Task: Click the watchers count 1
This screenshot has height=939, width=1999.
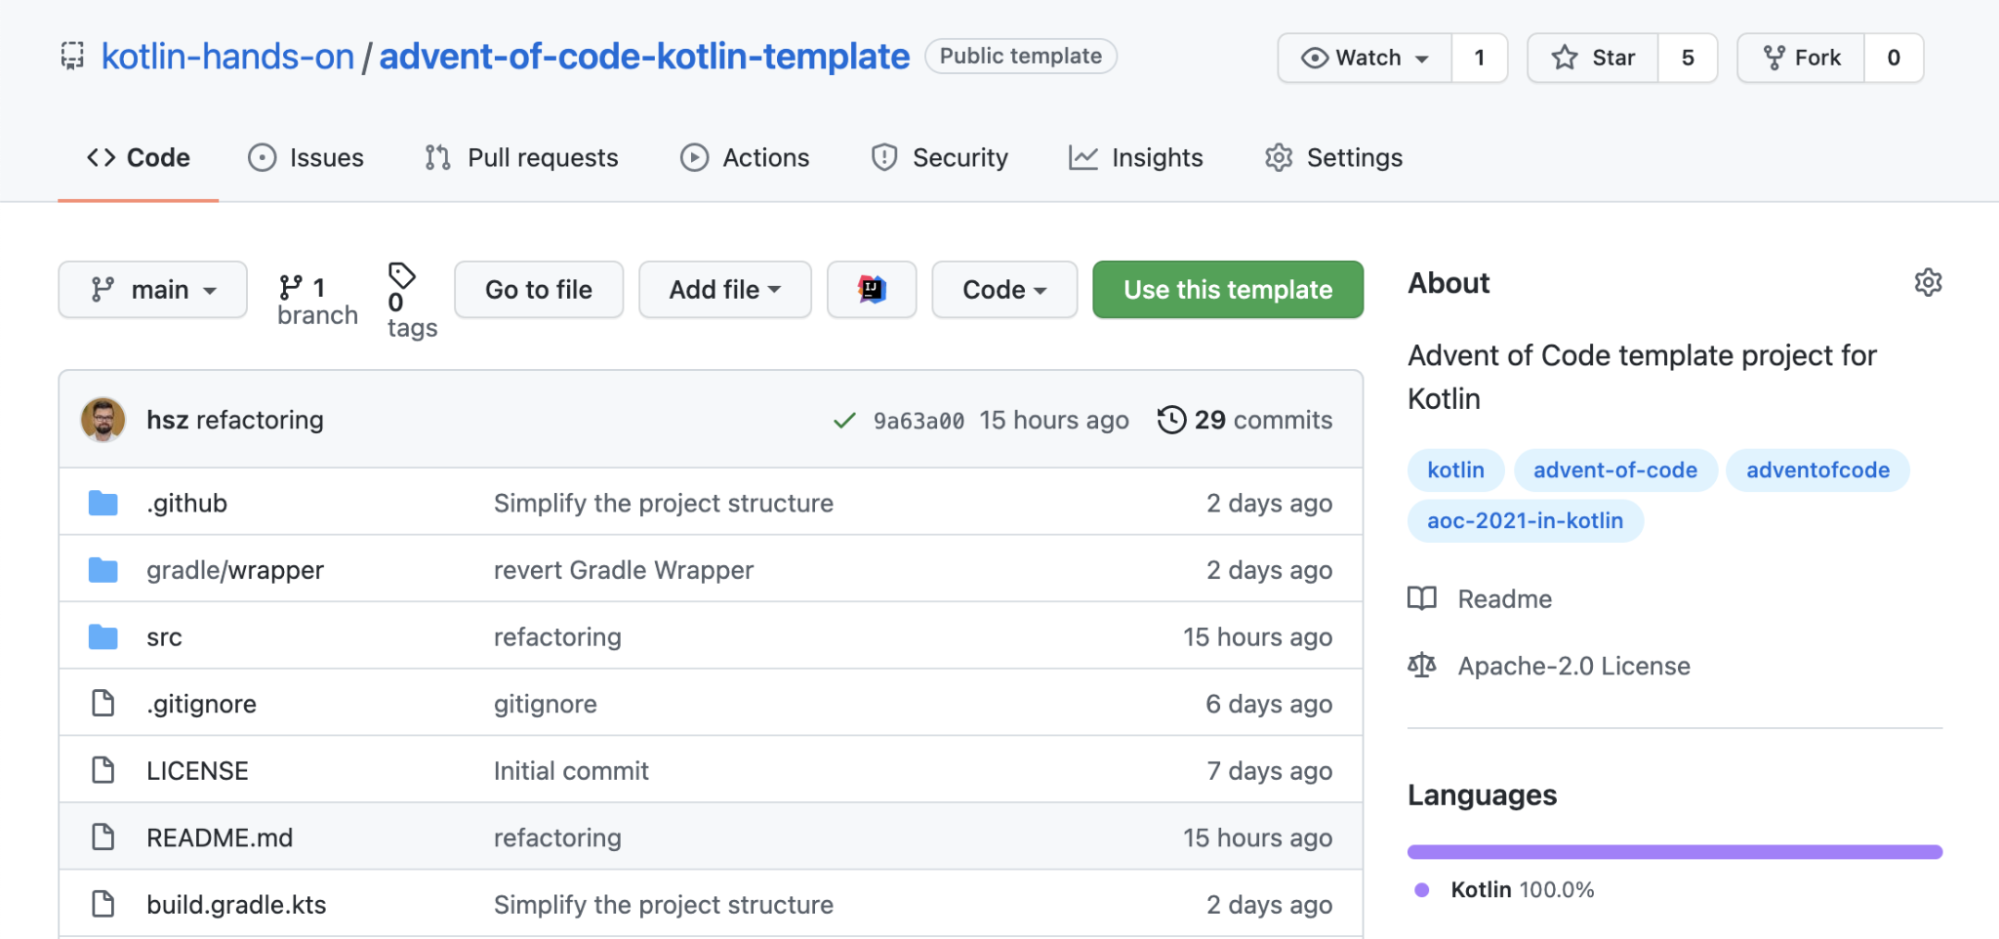Action: coord(1479,58)
